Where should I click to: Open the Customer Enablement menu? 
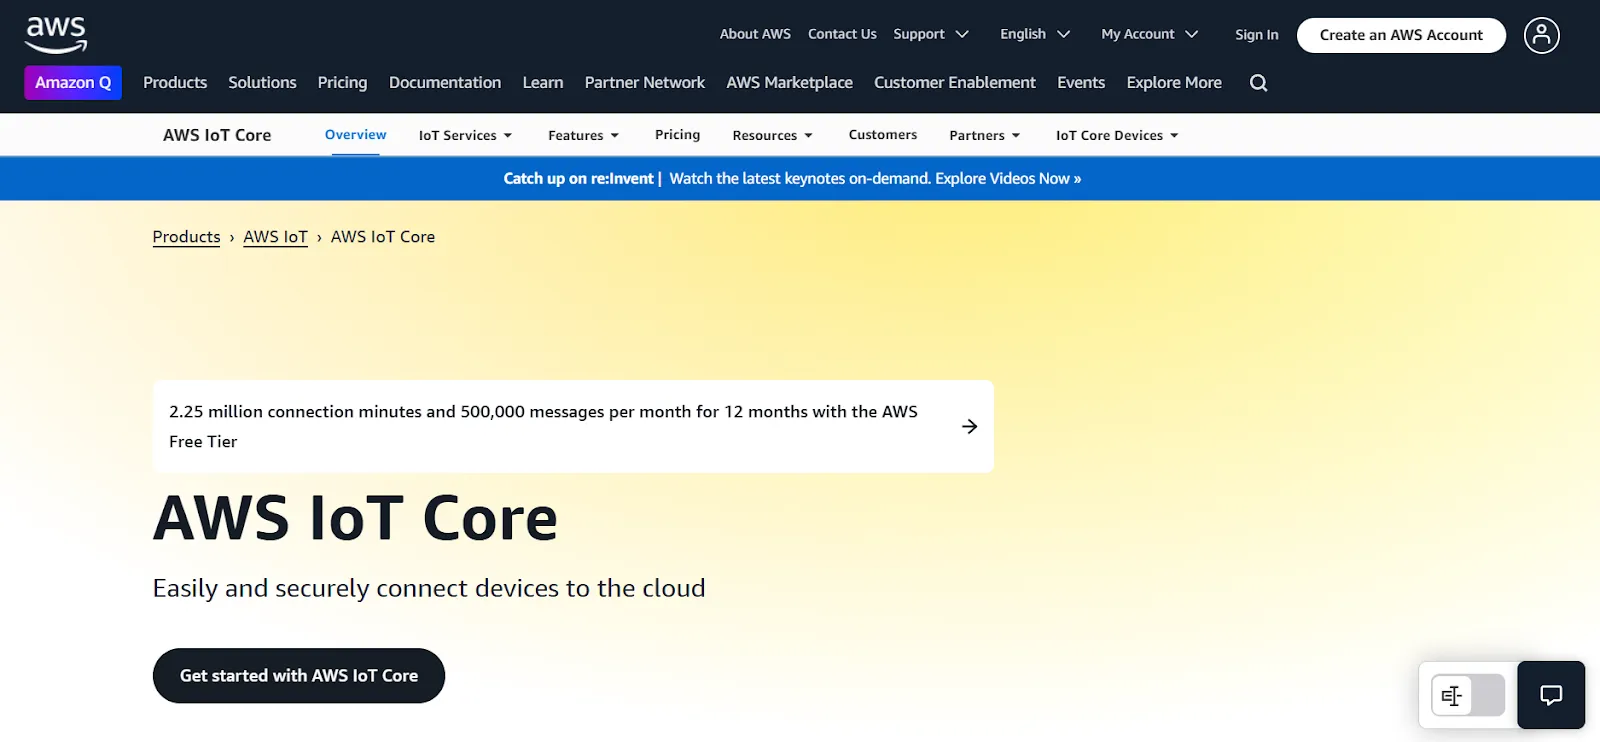955,83
